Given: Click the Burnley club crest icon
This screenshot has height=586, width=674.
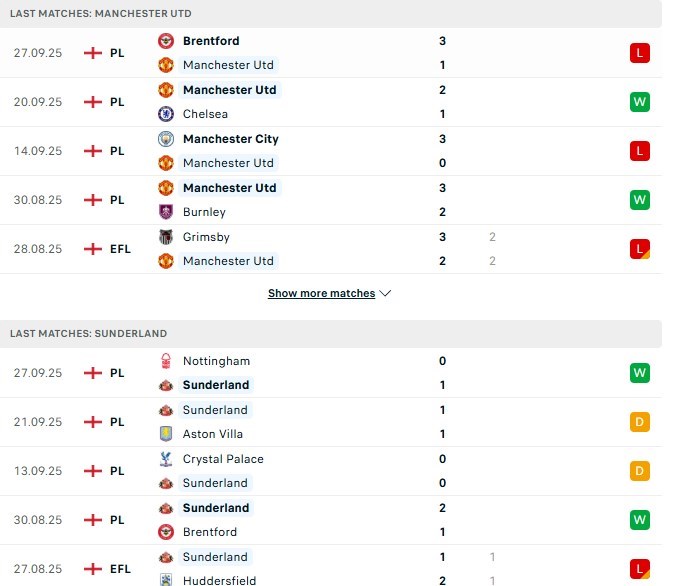Looking at the screenshot, I should 166,212.
